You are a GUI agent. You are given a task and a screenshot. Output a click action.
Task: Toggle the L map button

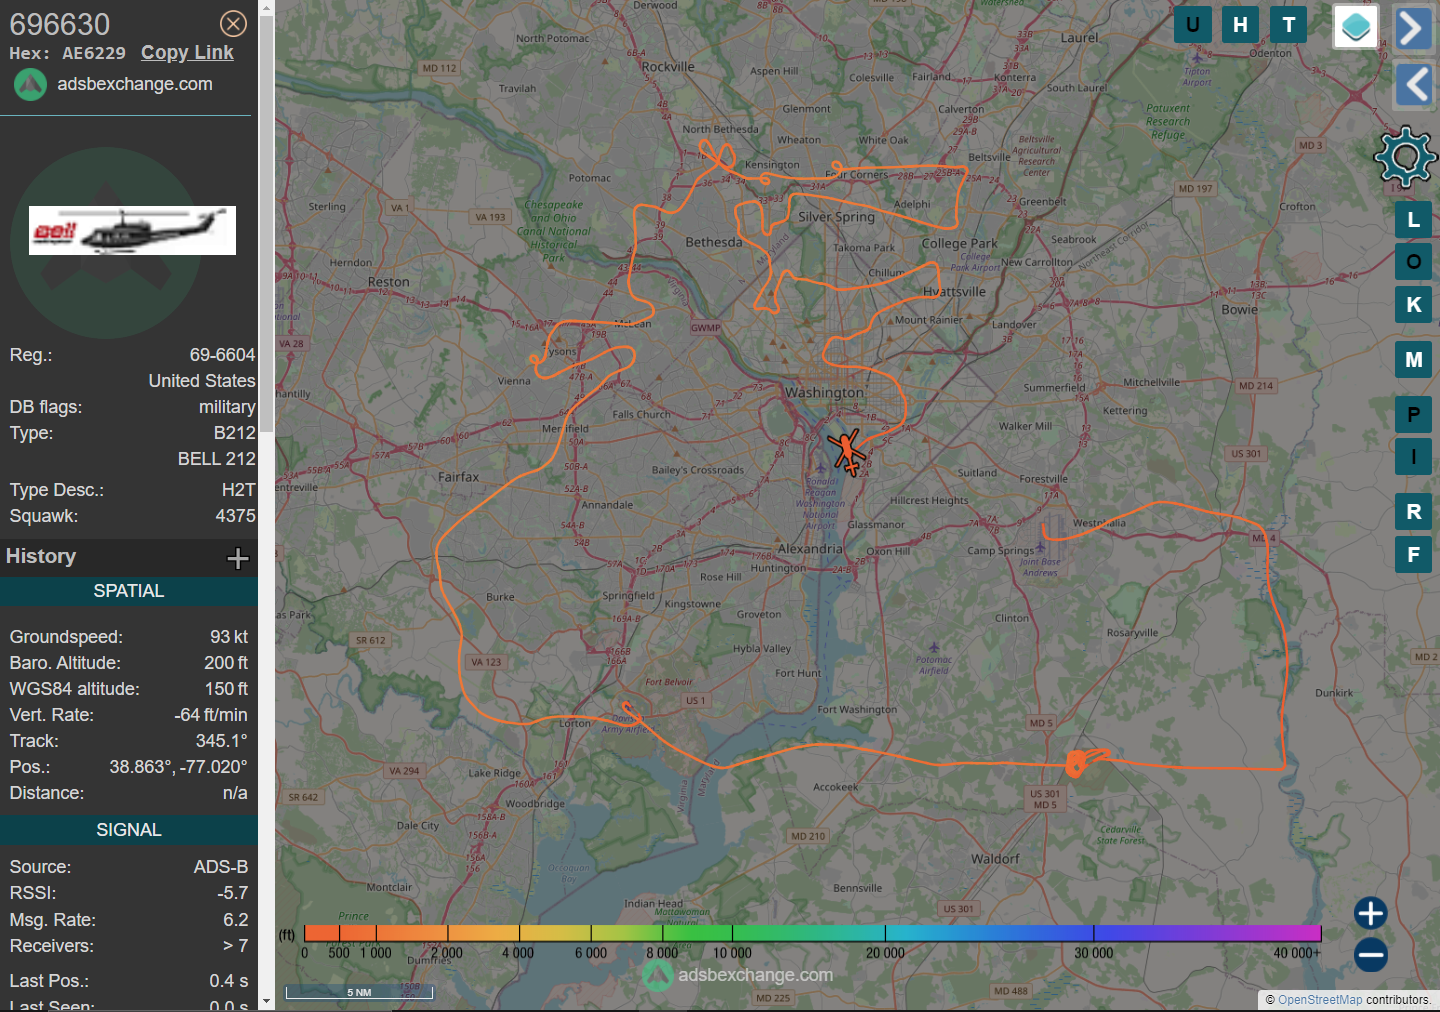(1414, 220)
